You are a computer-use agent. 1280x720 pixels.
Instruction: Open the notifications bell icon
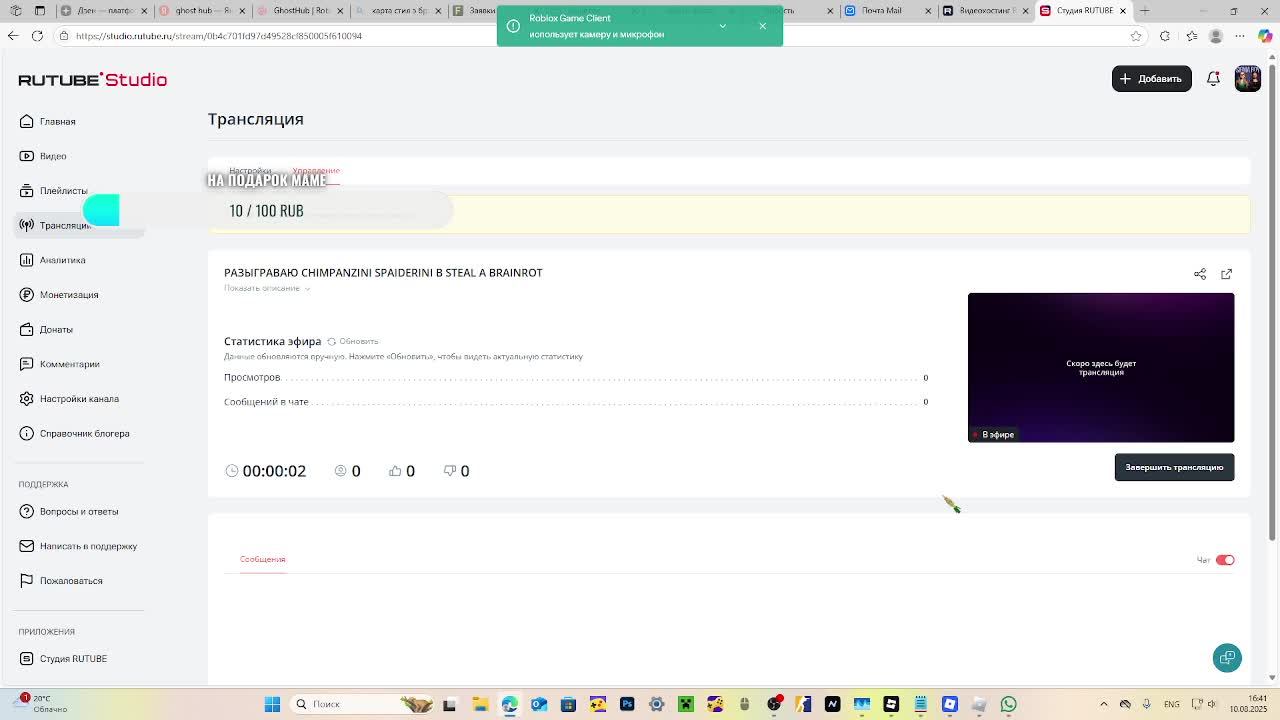pyautogui.click(x=1213, y=78)
